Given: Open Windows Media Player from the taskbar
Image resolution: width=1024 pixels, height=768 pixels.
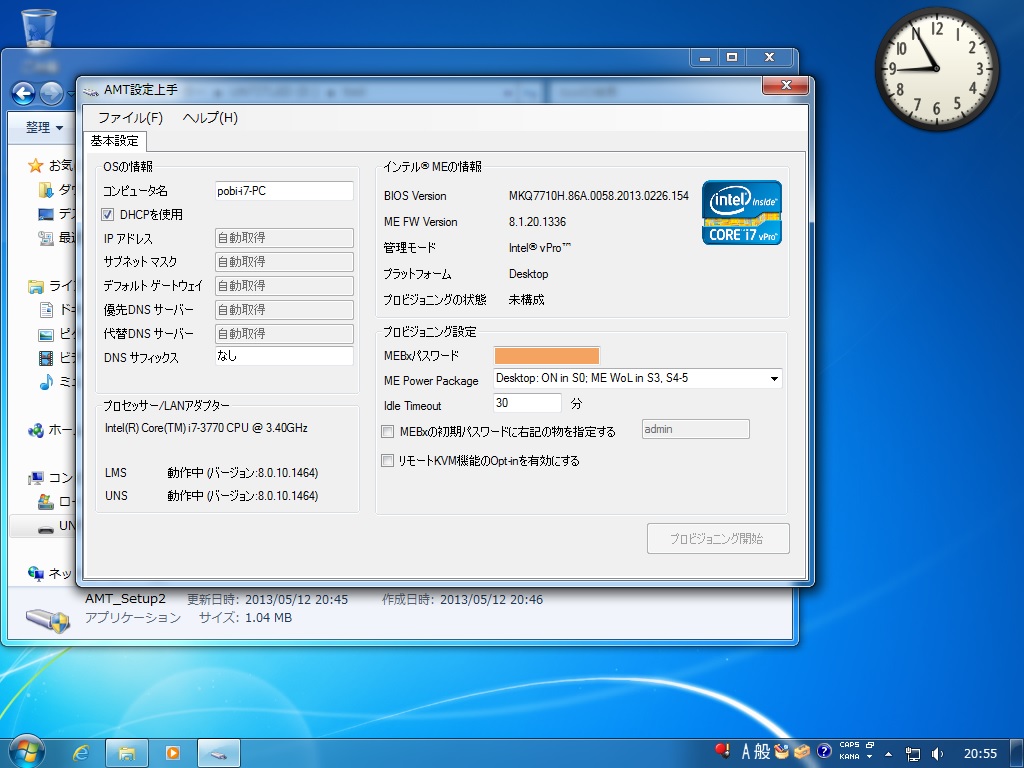Looking at the screenshot, I should click(x=172, y=752).
